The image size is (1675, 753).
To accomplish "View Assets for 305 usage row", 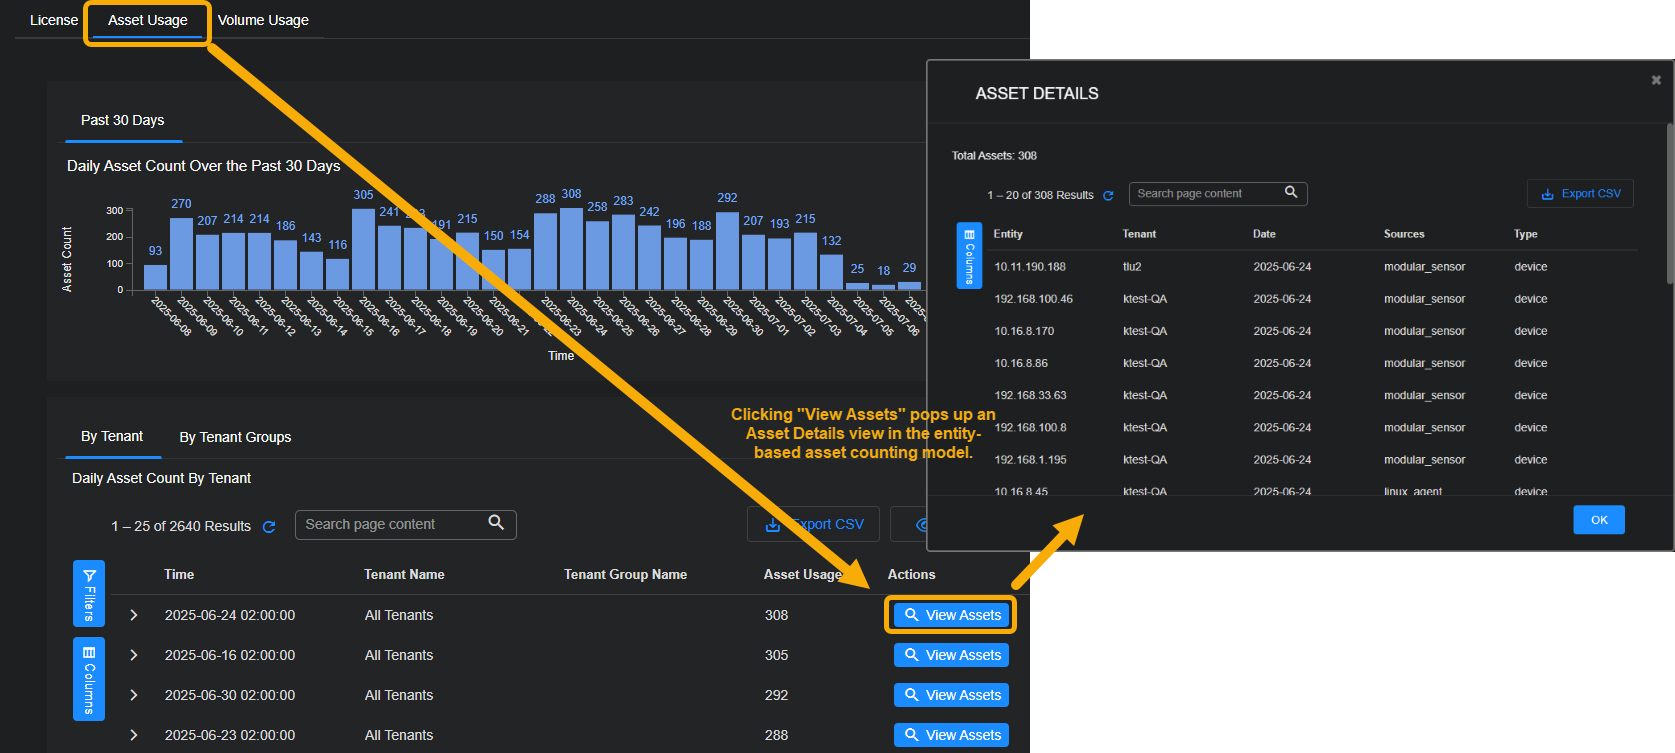I will (x=951, y=655).
